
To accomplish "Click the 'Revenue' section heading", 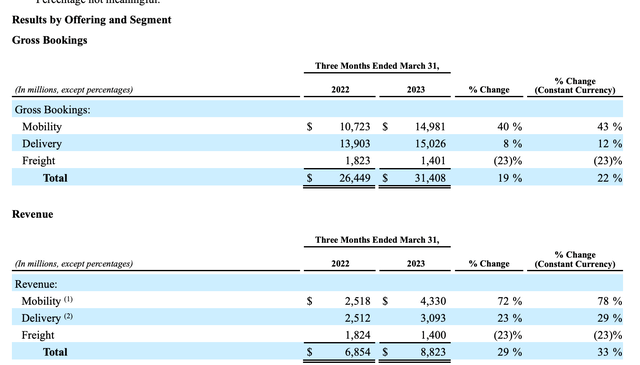I will (x=32, y=214).
